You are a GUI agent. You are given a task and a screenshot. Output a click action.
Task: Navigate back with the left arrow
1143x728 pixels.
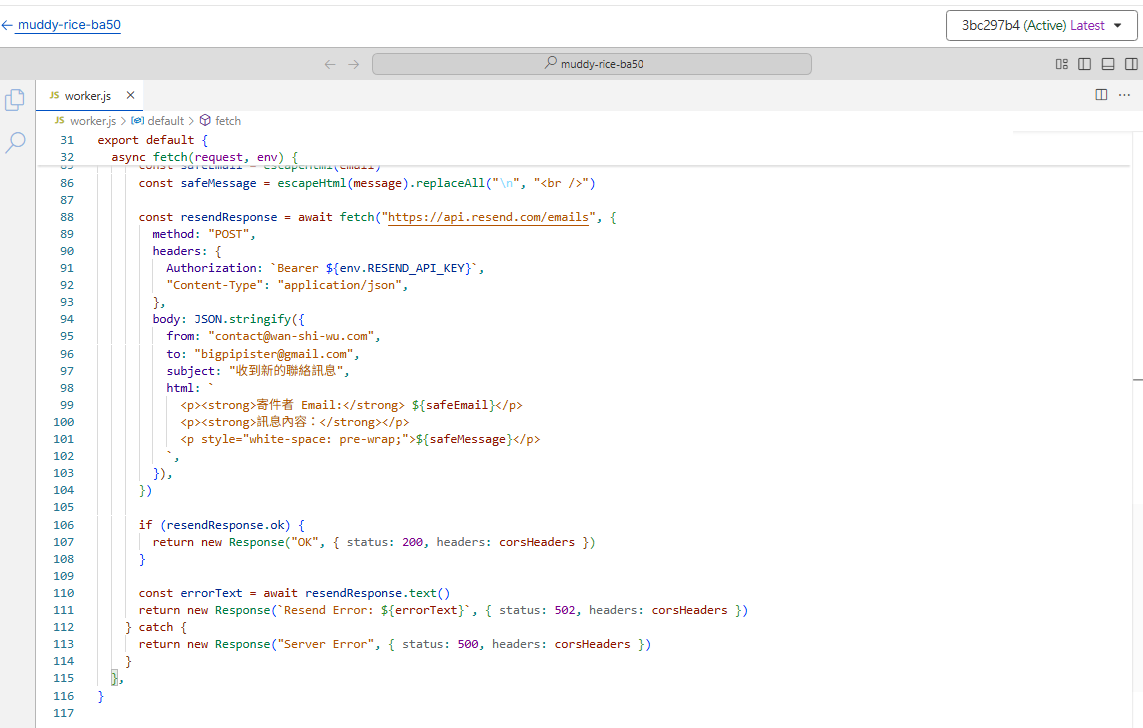point(330,64)
